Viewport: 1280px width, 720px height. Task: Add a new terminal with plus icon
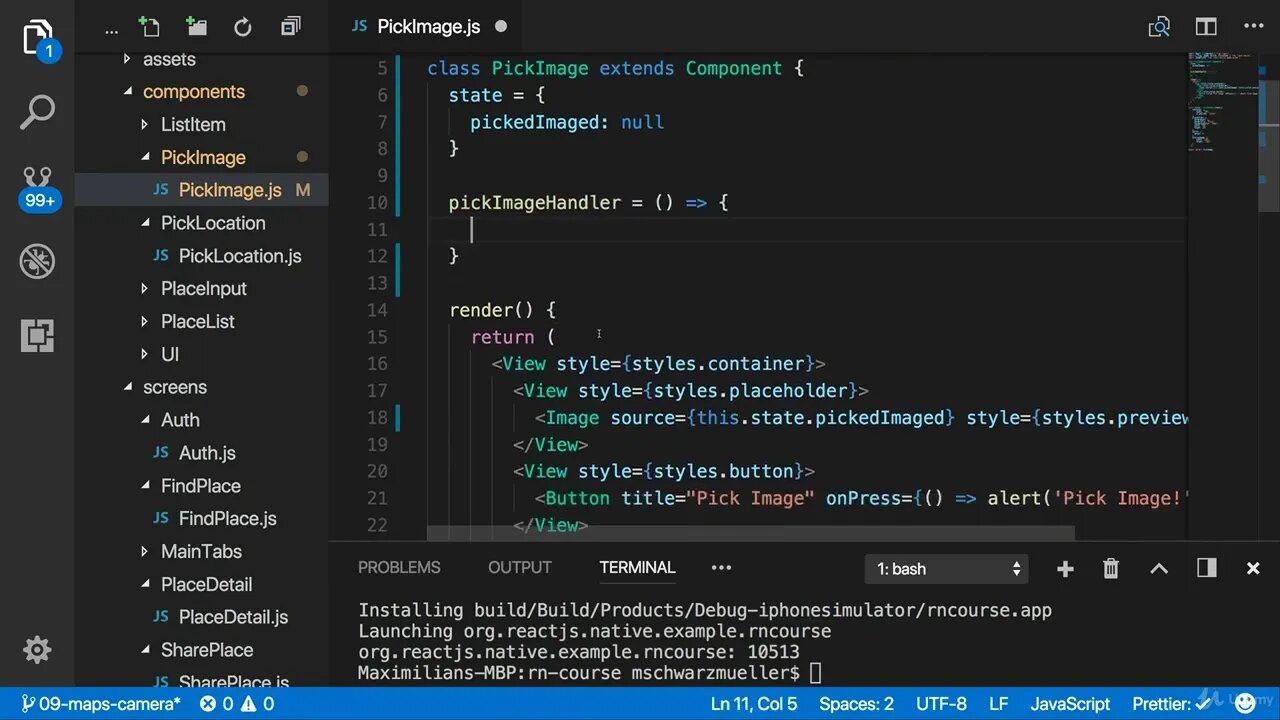pos(1065,569)
